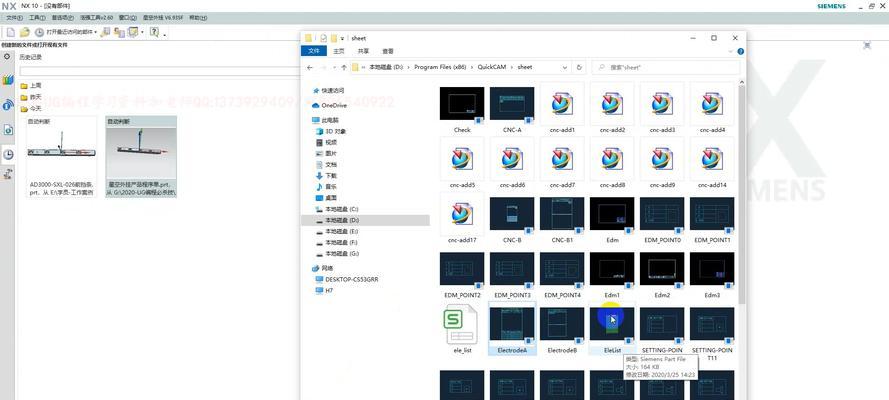The height and width of the screenshot is (400, 889).
Task: Open the 首选项(P) menu in NX
Action: tap(62, 18)
